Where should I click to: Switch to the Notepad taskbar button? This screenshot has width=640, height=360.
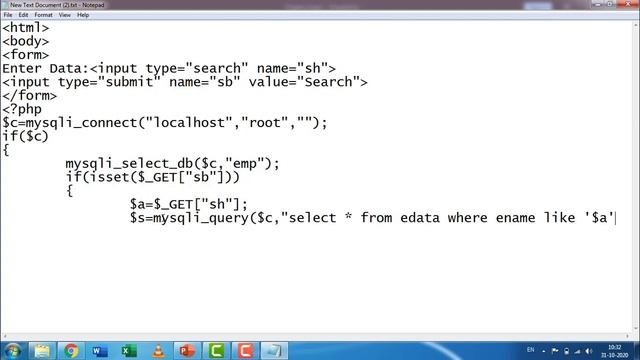pyautogui.click(x=274, y=351)
